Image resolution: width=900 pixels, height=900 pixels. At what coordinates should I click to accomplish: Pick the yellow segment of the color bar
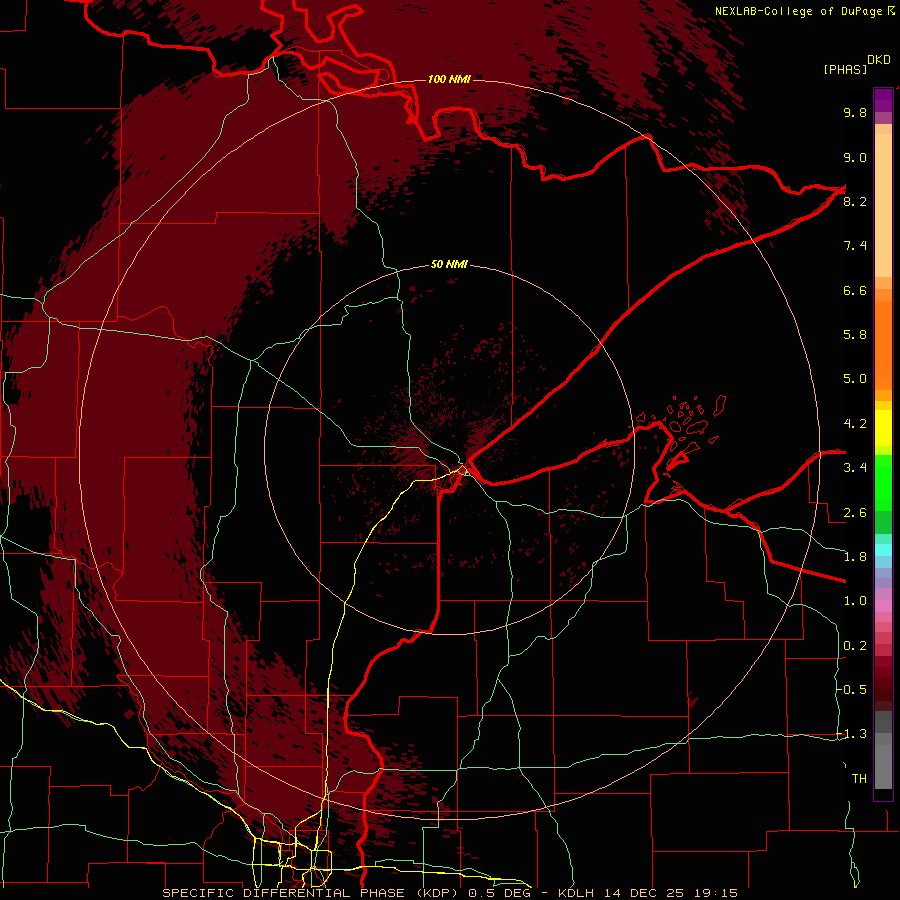point(883,428)
